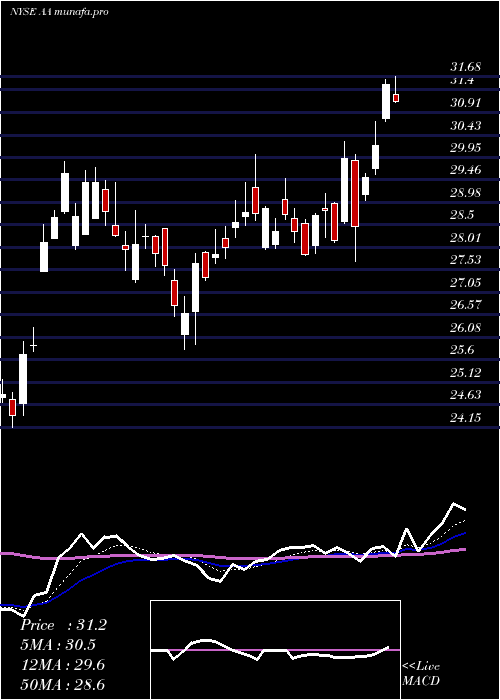500x700 pixels.
Task: Select the 25.12 price axis value
Action: click(465, 373)
